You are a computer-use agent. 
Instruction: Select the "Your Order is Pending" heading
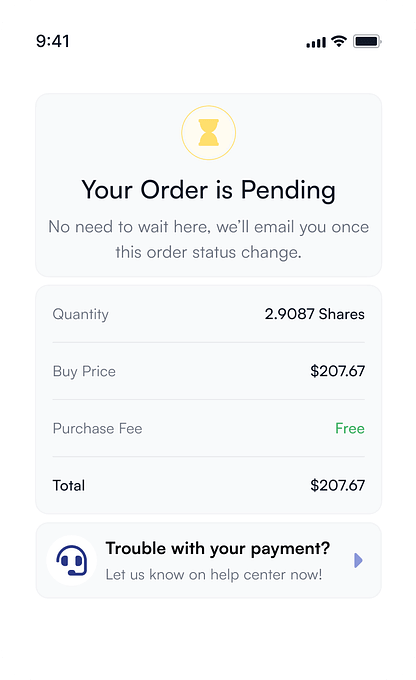(x=208, y=190)
